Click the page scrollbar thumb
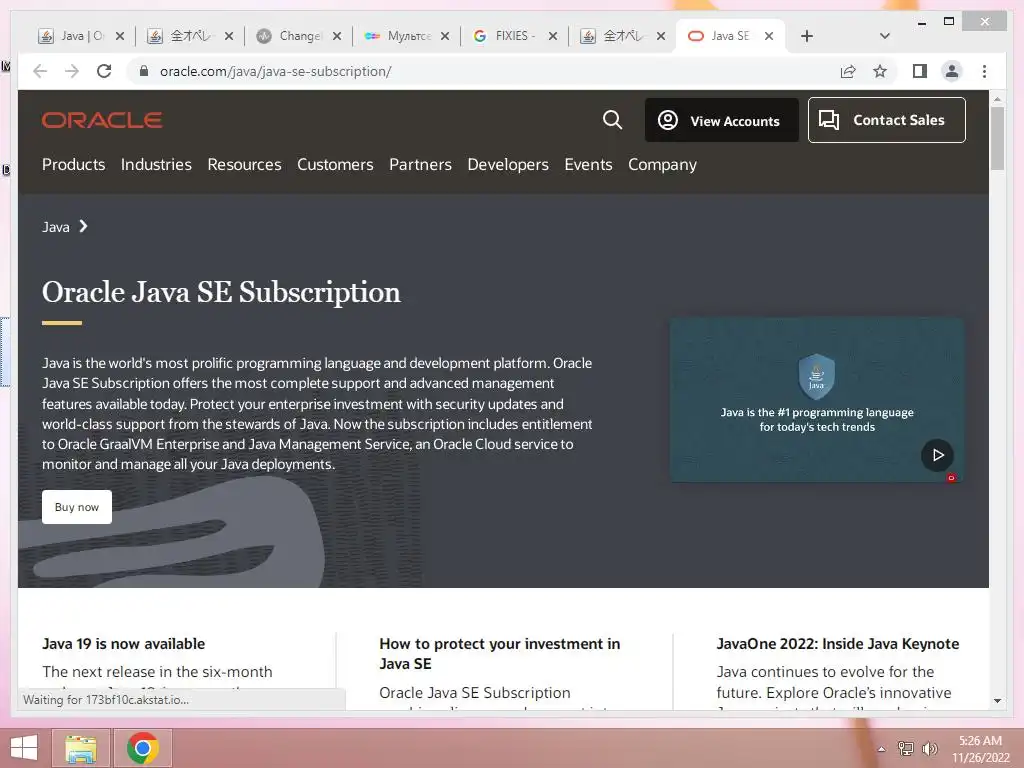Viewport: 1024px width, 768px height. 997,138
